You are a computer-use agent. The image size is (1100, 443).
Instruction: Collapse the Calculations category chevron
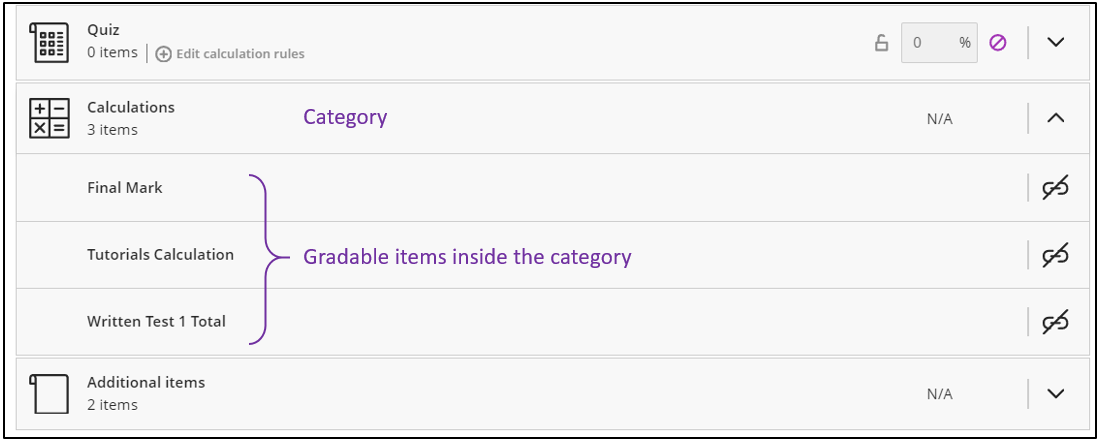tap(1056, 118)
